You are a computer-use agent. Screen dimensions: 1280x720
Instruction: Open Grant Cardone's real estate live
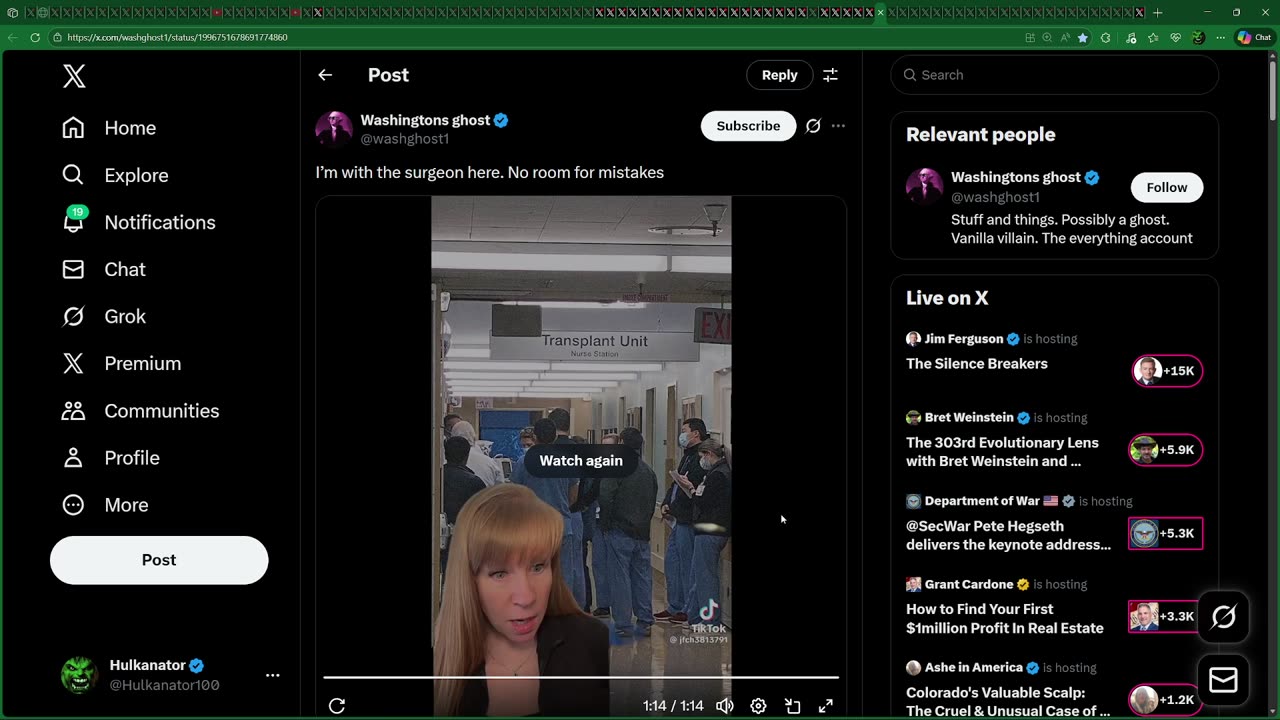[x=1005, y=618]
